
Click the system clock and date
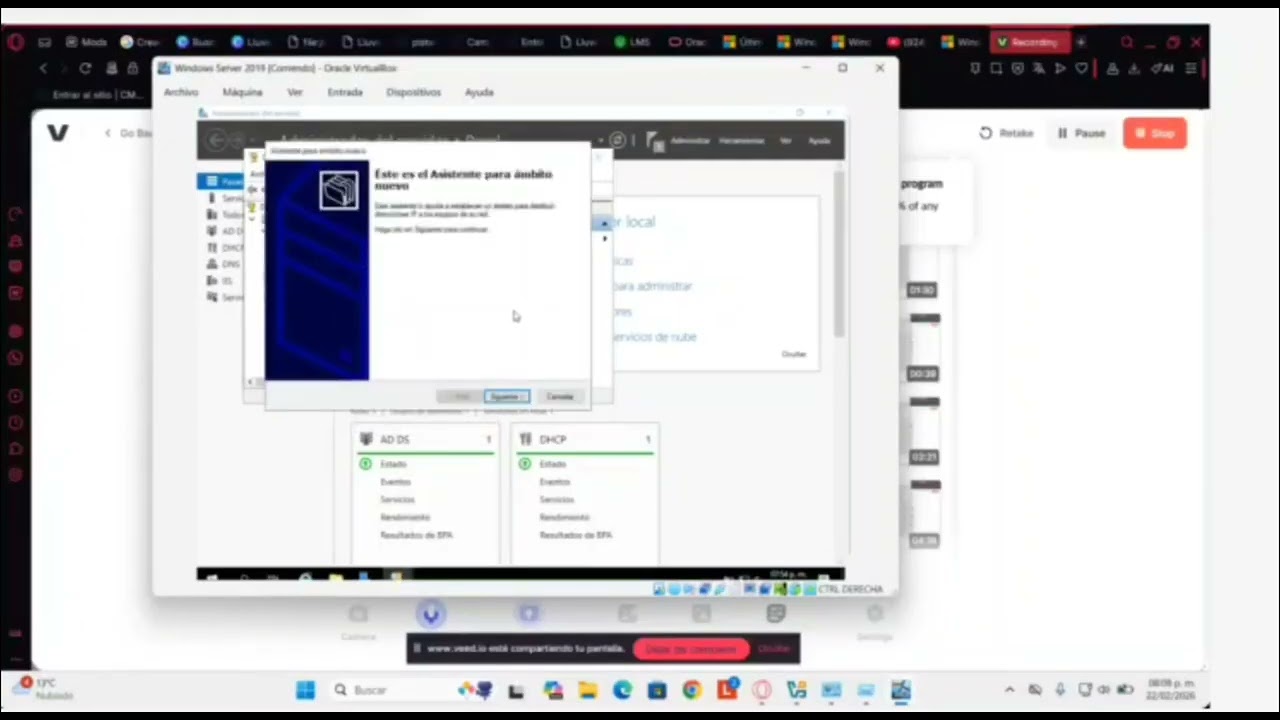click(x=1171, y=690)
